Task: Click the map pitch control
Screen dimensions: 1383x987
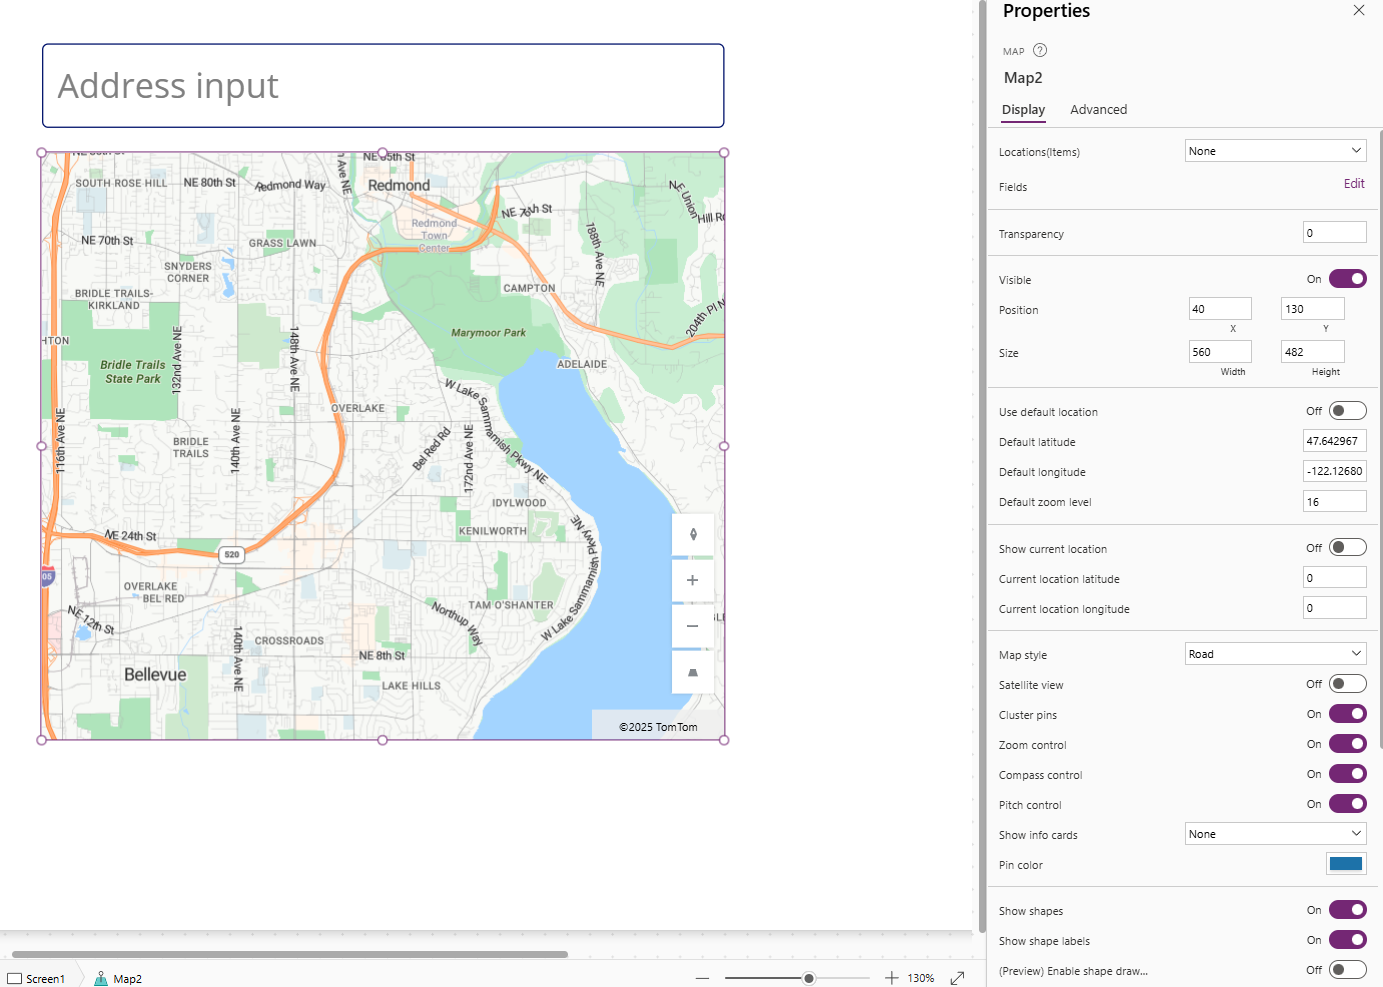Action: (x=693, y=672)
